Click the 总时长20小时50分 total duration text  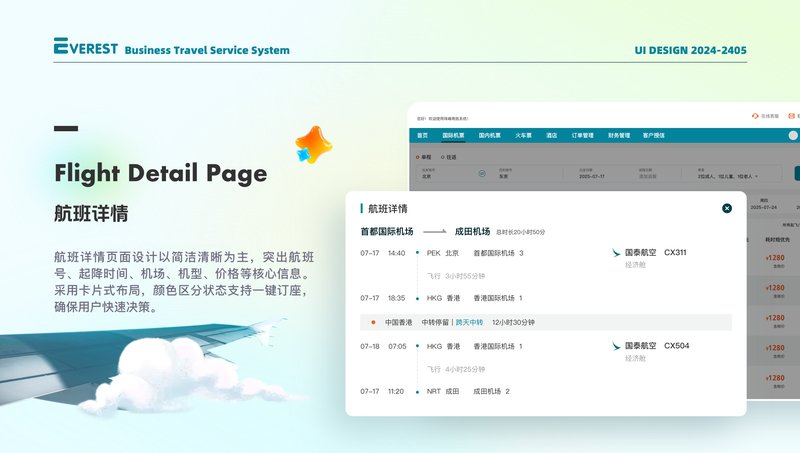coord(520,232)
